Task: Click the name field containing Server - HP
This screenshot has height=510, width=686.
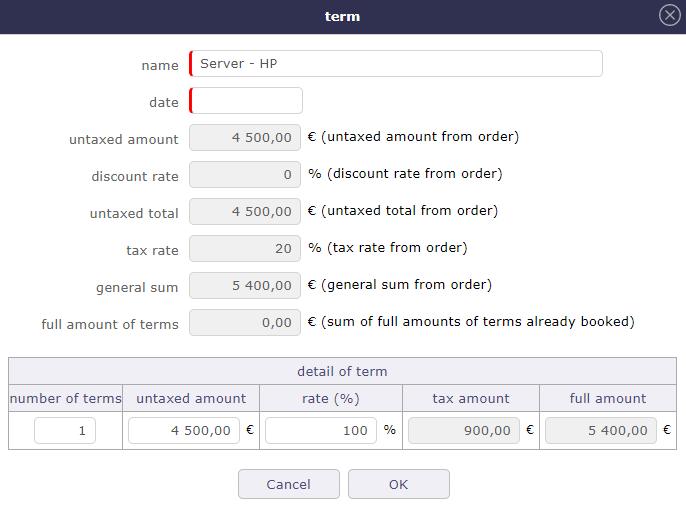Action: pos(396,64)
